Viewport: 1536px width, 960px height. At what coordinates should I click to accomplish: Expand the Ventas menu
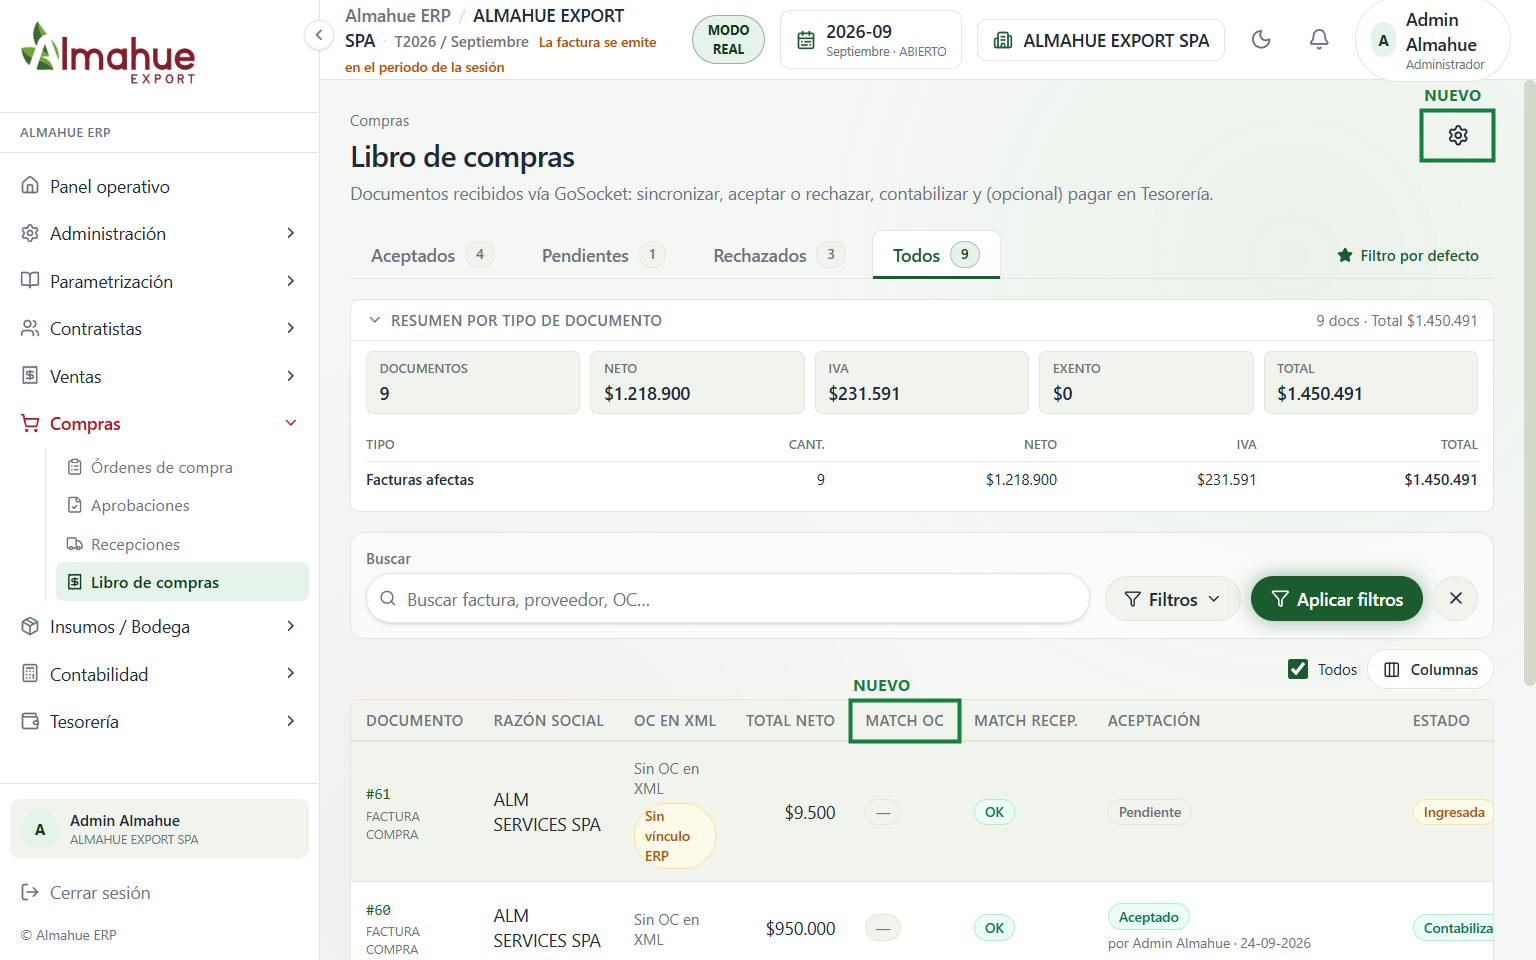160,377
